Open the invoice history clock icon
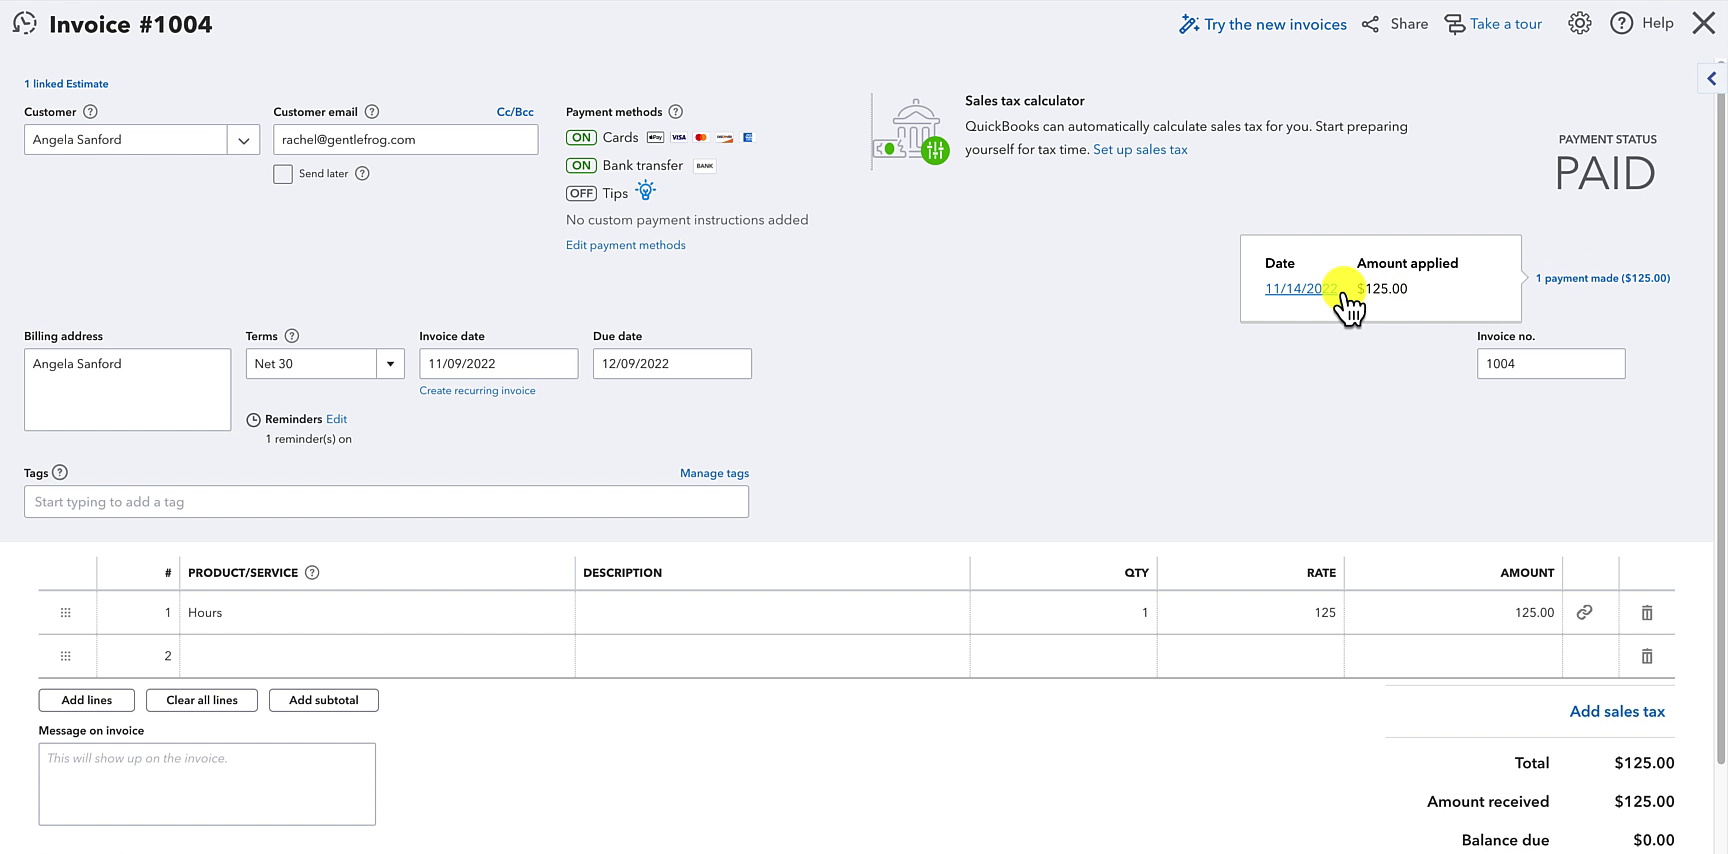 click(x=24, y=24)
